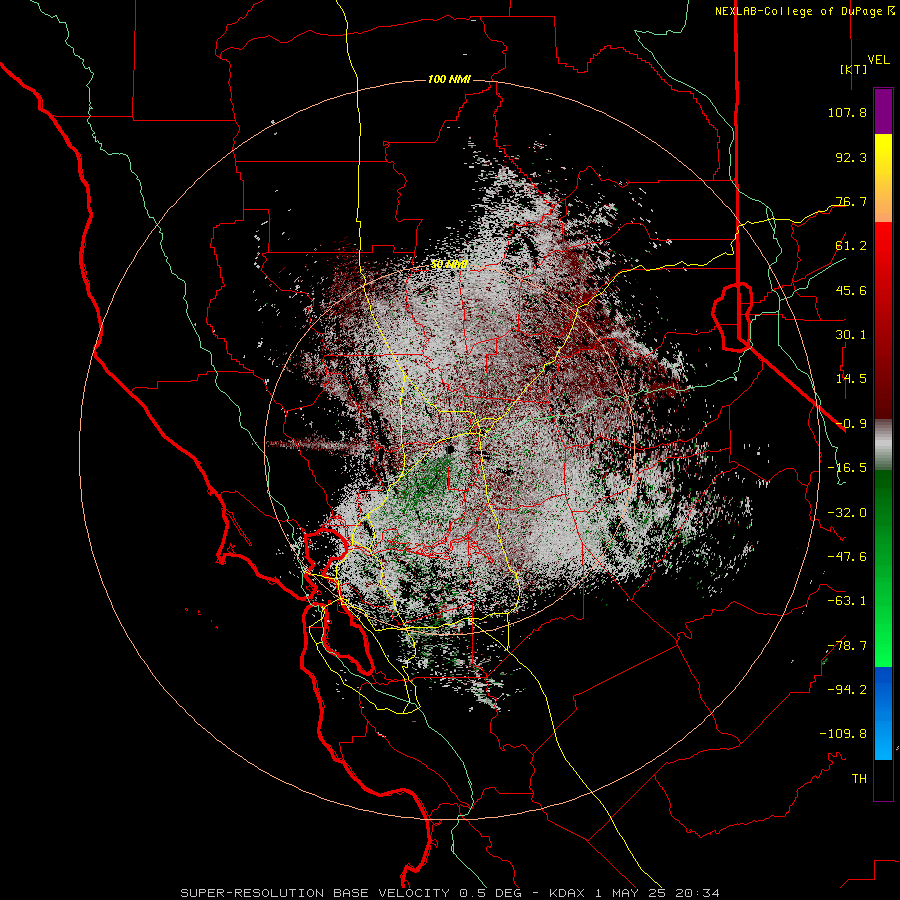Click the yellow segment of the color bar
Image resolution: width=900 pixels, height=900 pixels.
click(x=883, y=178)
